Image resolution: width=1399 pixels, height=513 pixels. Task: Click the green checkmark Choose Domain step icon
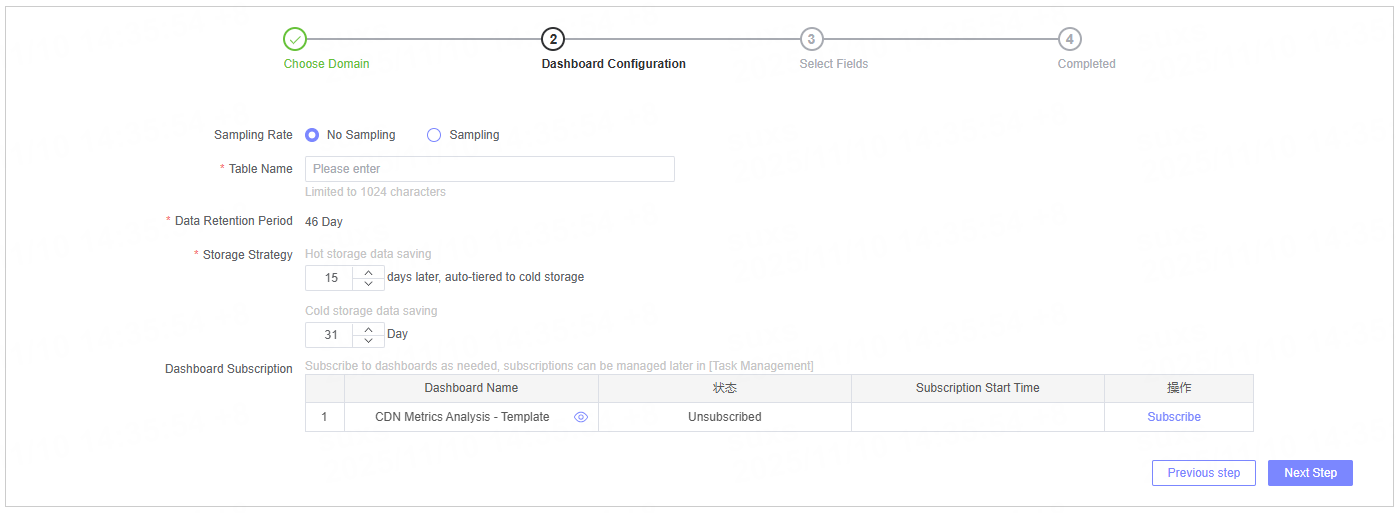point(295,39)
